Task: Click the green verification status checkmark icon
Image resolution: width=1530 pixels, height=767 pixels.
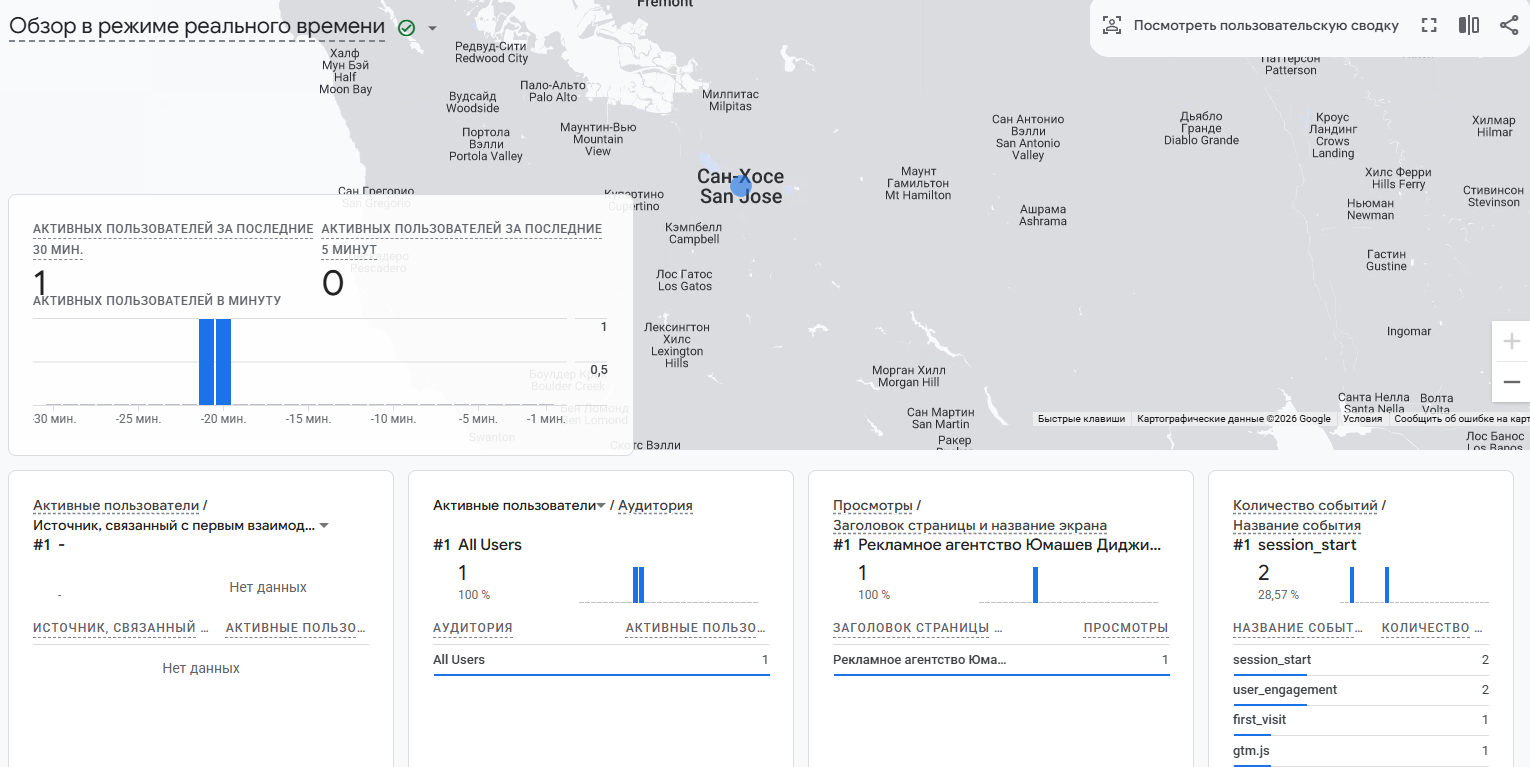Action: tap(406, 28)
